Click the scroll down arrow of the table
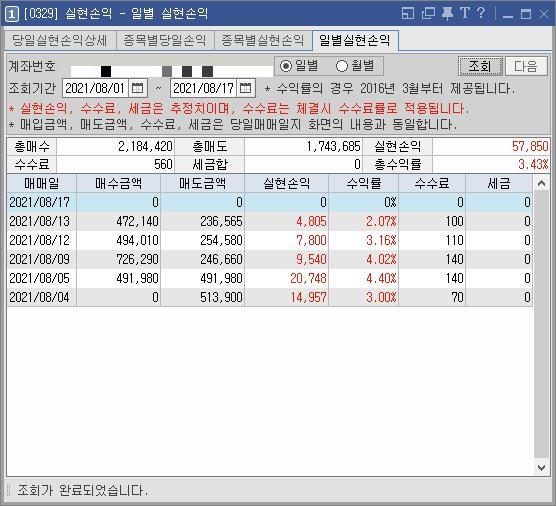The height and width of the screenshot is (506, 556). (x=541, y=467)
